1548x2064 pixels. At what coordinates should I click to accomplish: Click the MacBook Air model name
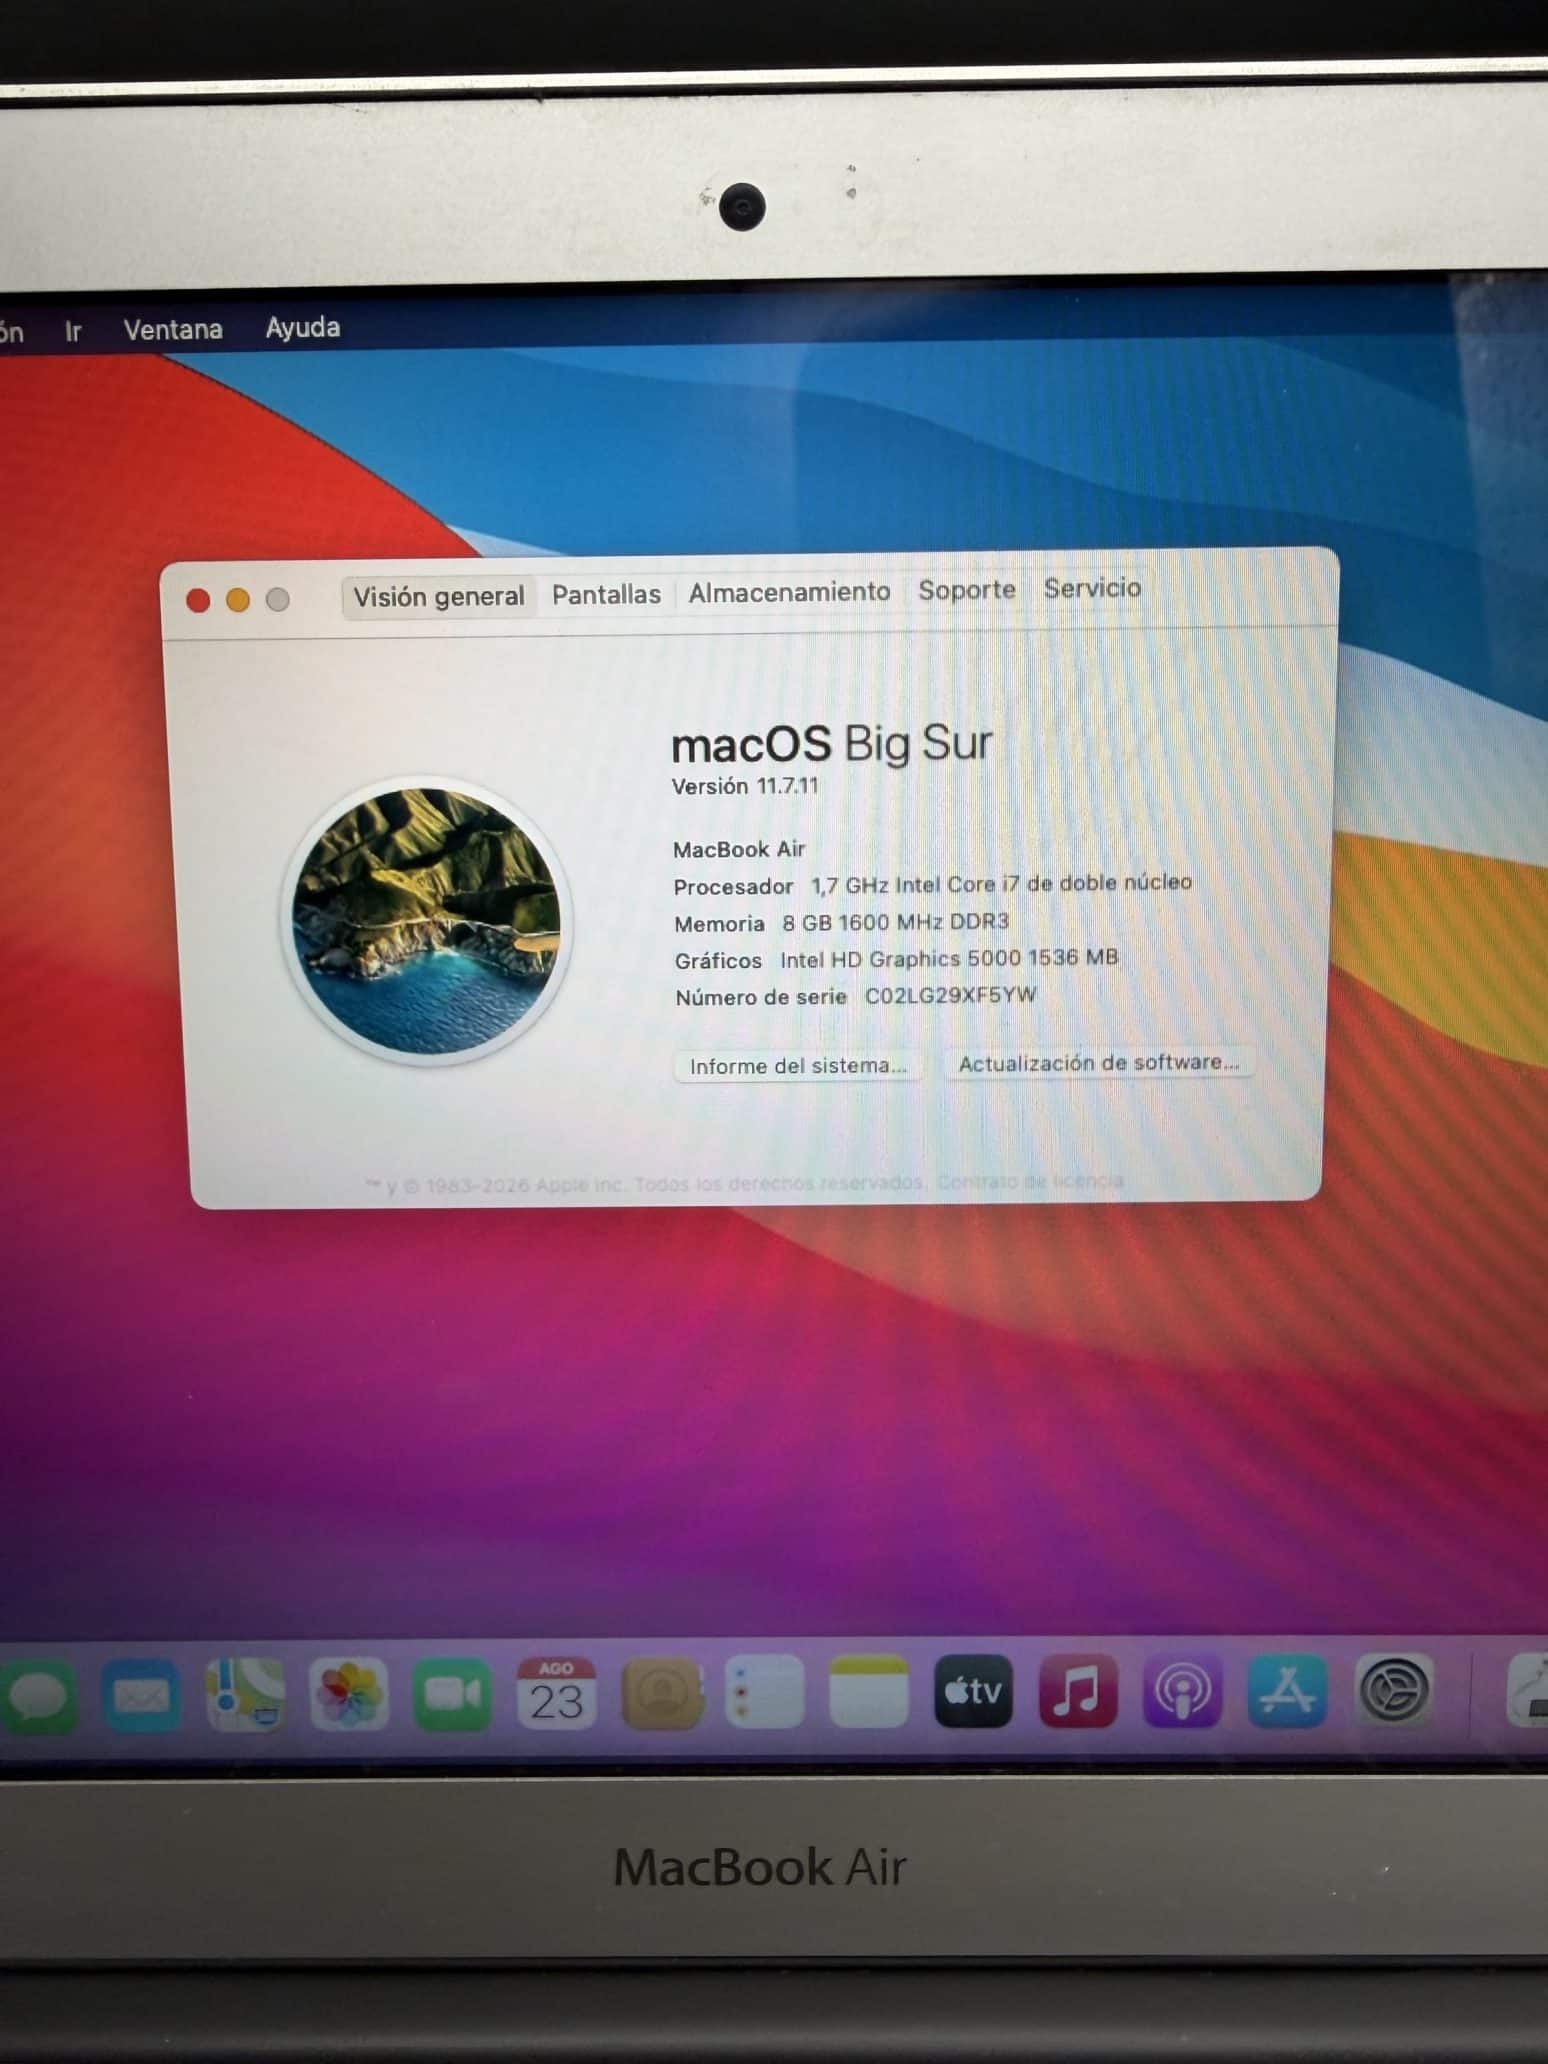point(739,849)
